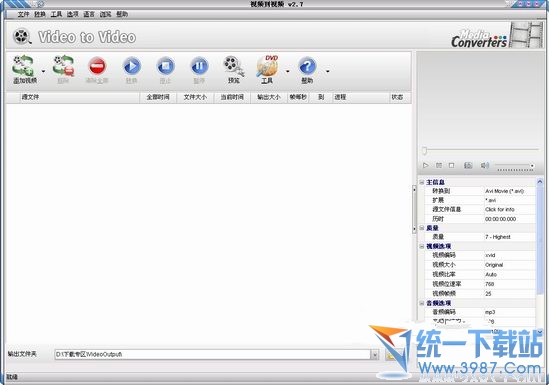The height and width of the screenshot is (385, 549).
Task: Open the 语言 (Language) menu
Action: (89, 14)
